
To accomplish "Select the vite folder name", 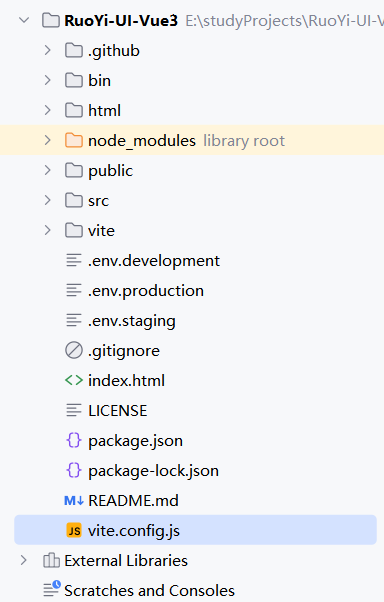I will (101, 230).
